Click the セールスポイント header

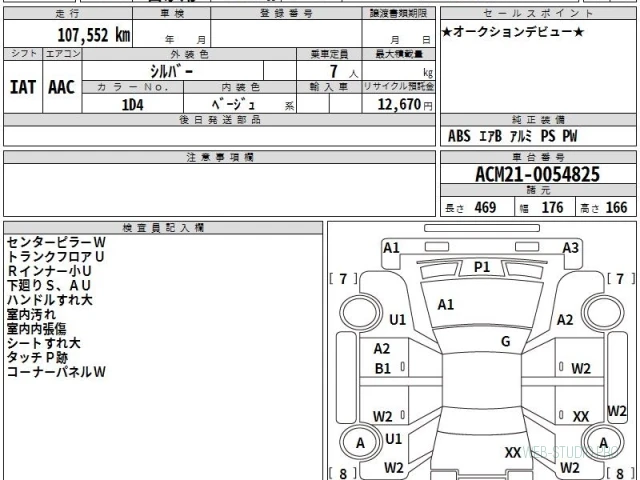pyautogui.click(x=538, y=13)
